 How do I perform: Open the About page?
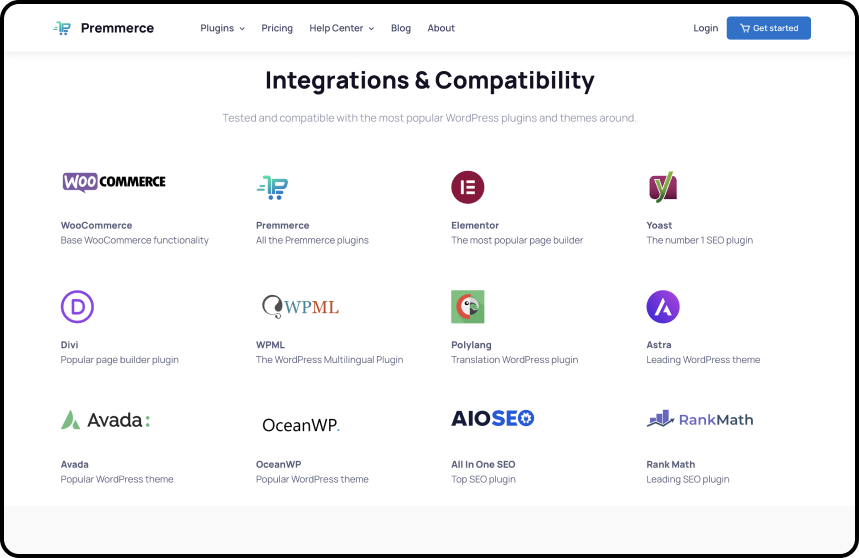point(441,28)
